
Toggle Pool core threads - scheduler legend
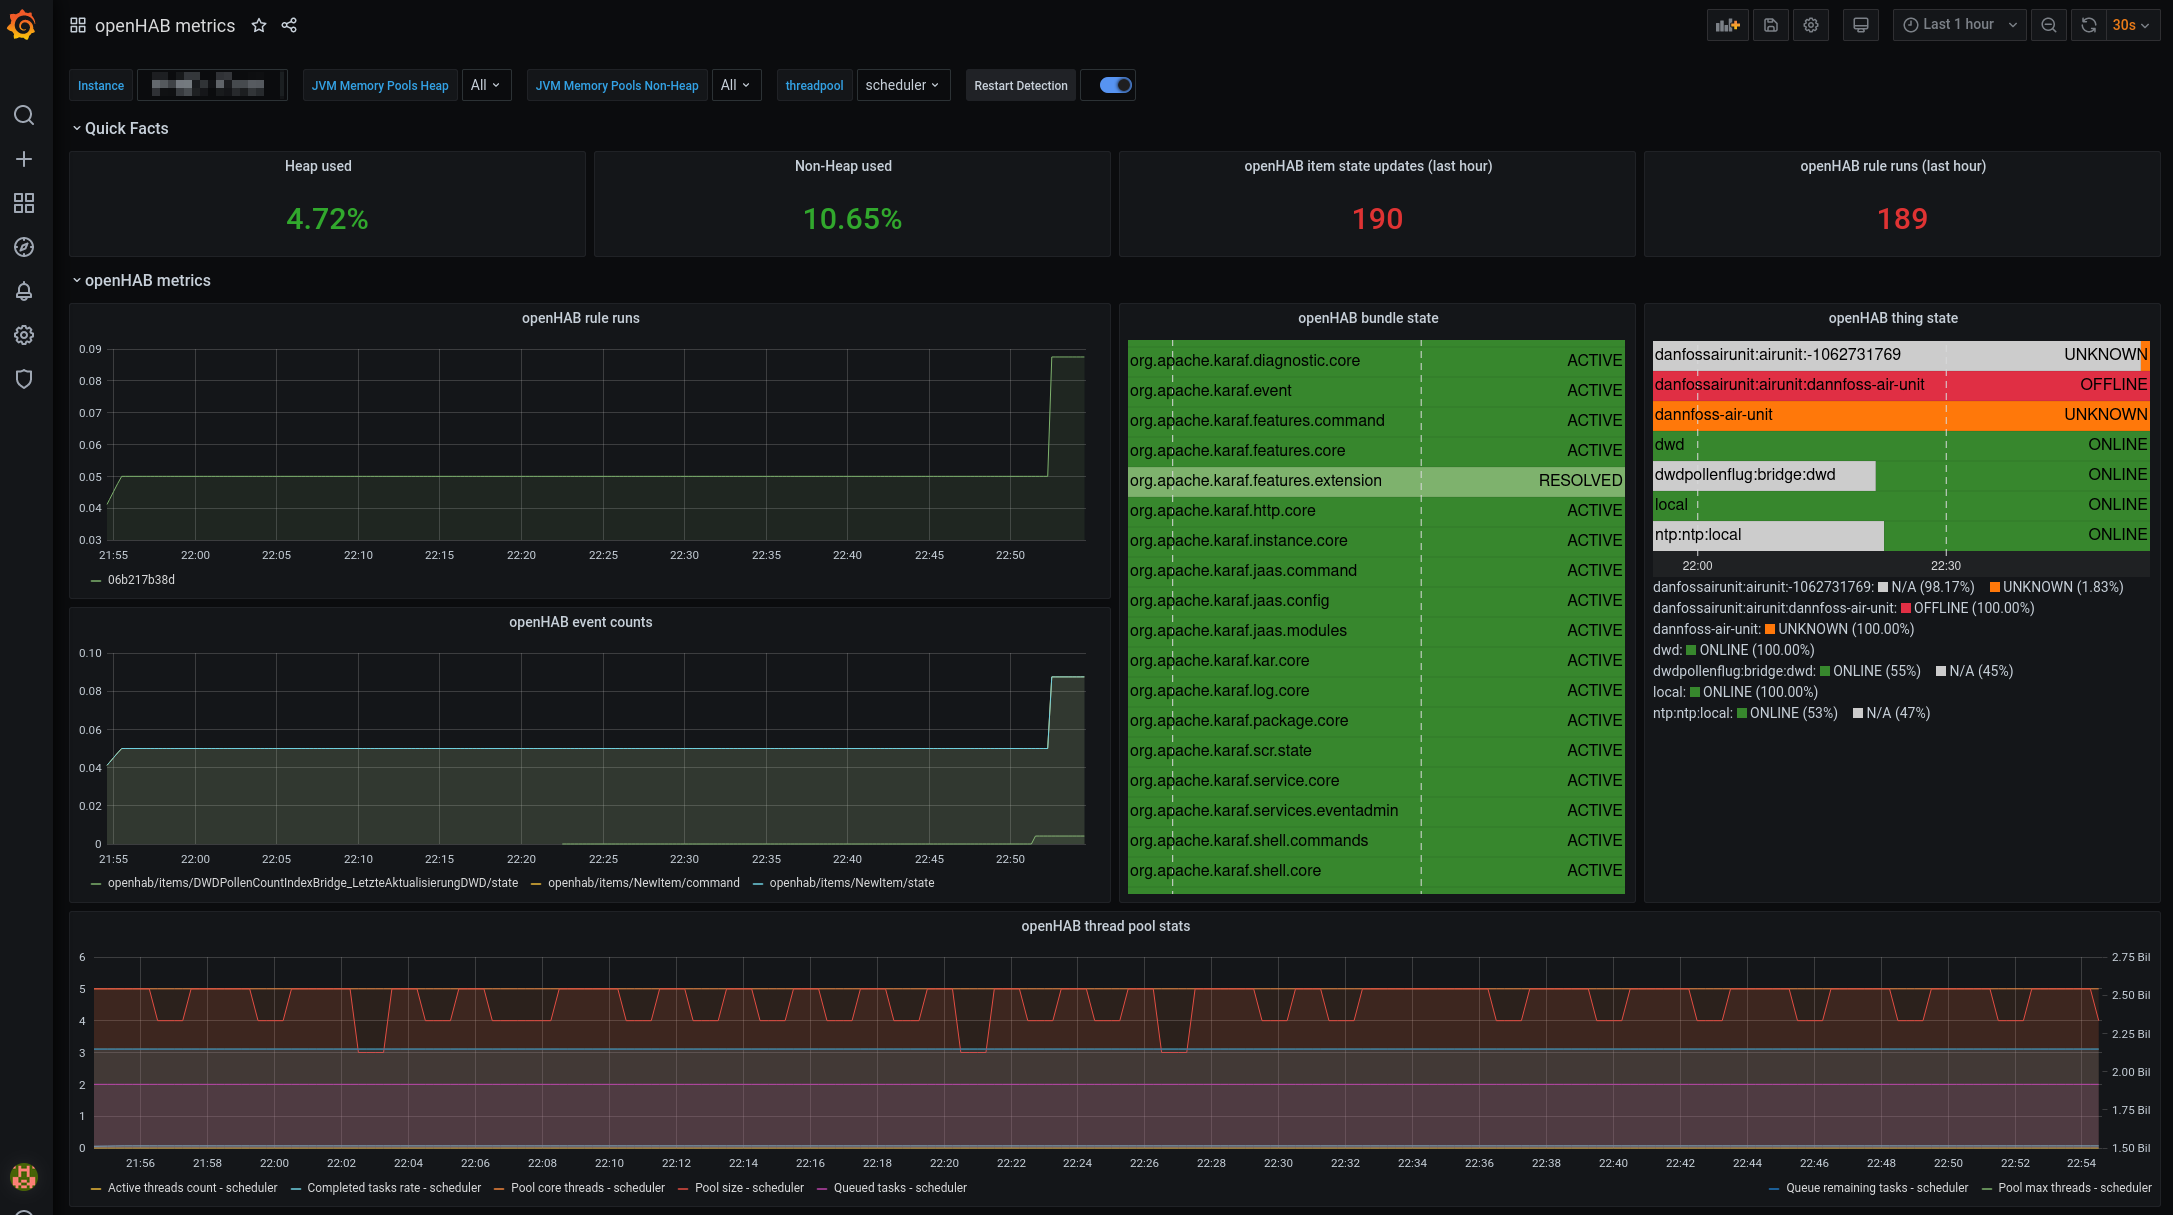(587, 1188)
